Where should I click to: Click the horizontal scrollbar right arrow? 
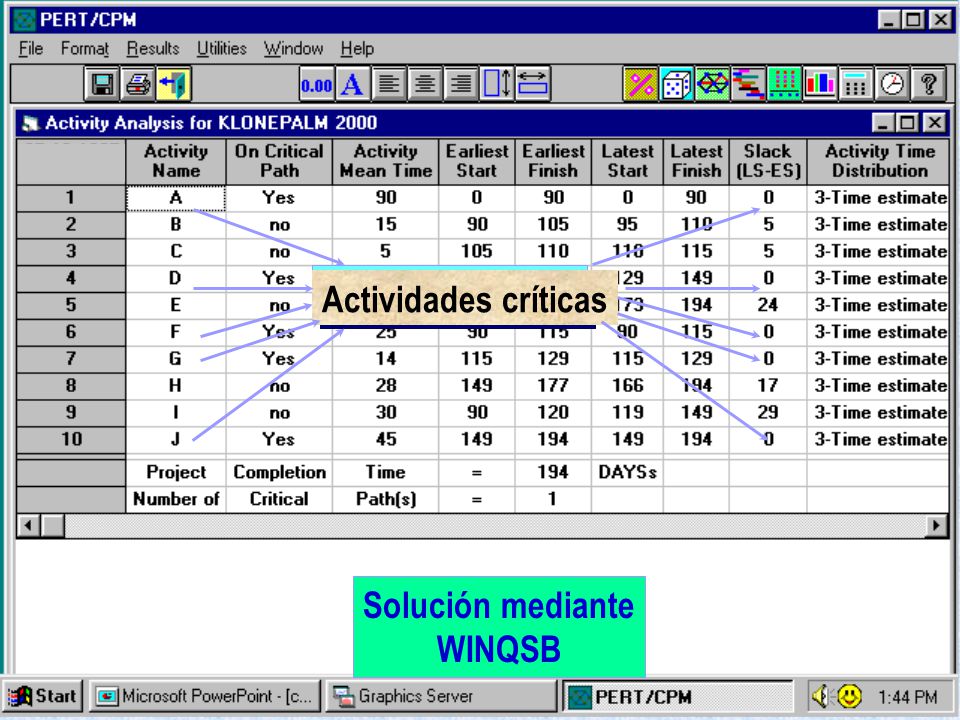(935, 525)
